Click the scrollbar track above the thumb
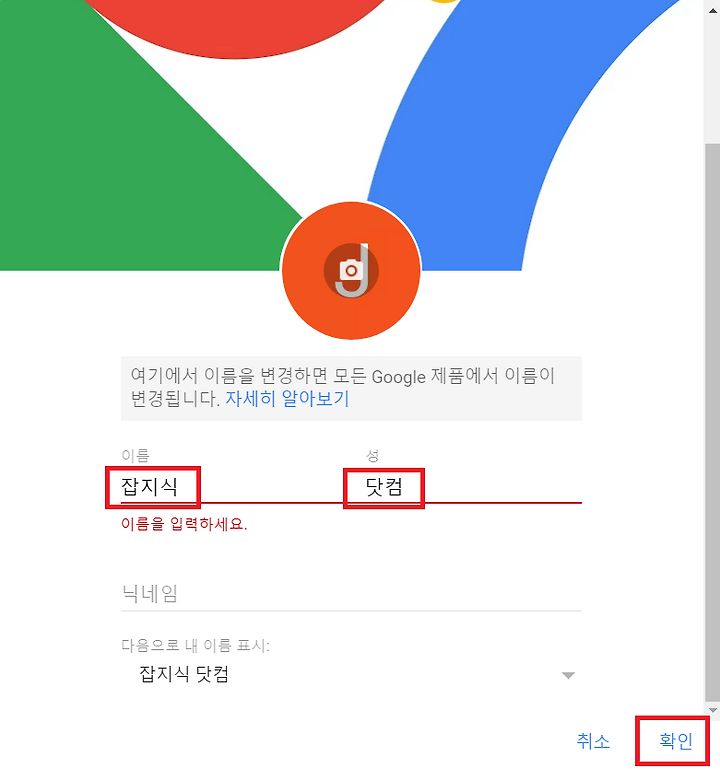Image resolution: width=720 pixels, height=780 pixels. coord(713,80)
